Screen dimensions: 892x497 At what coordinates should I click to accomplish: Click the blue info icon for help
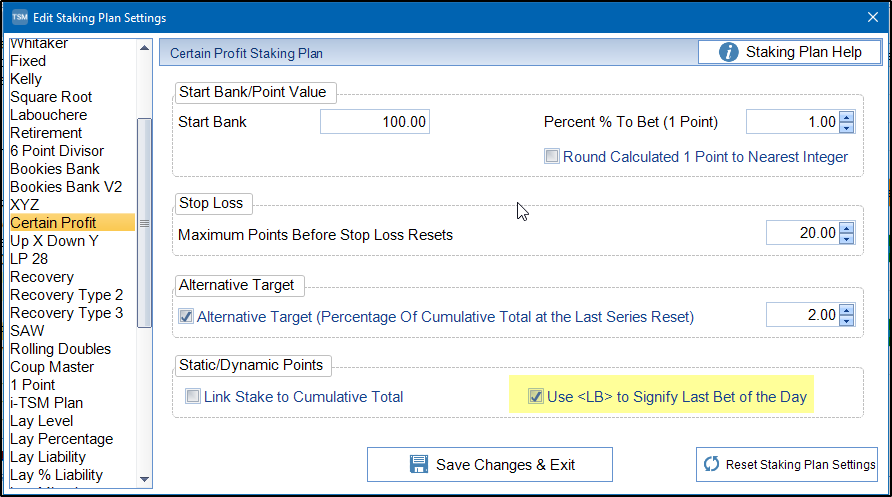(x=729, y=52)
